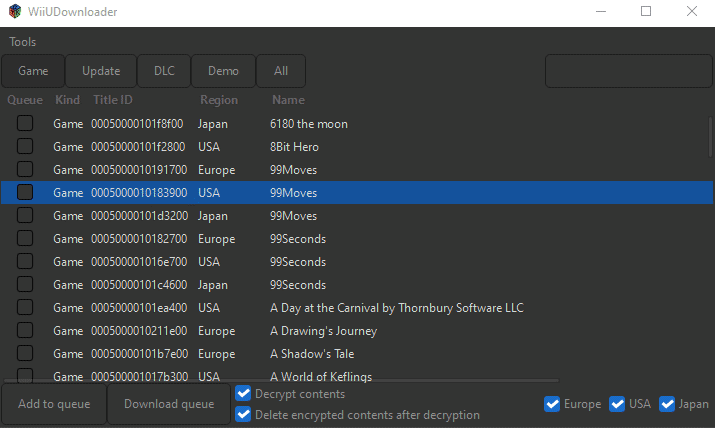Click the Name column header
The width and height of the screenshot is (715, 428).
click(x=288, y=100)
